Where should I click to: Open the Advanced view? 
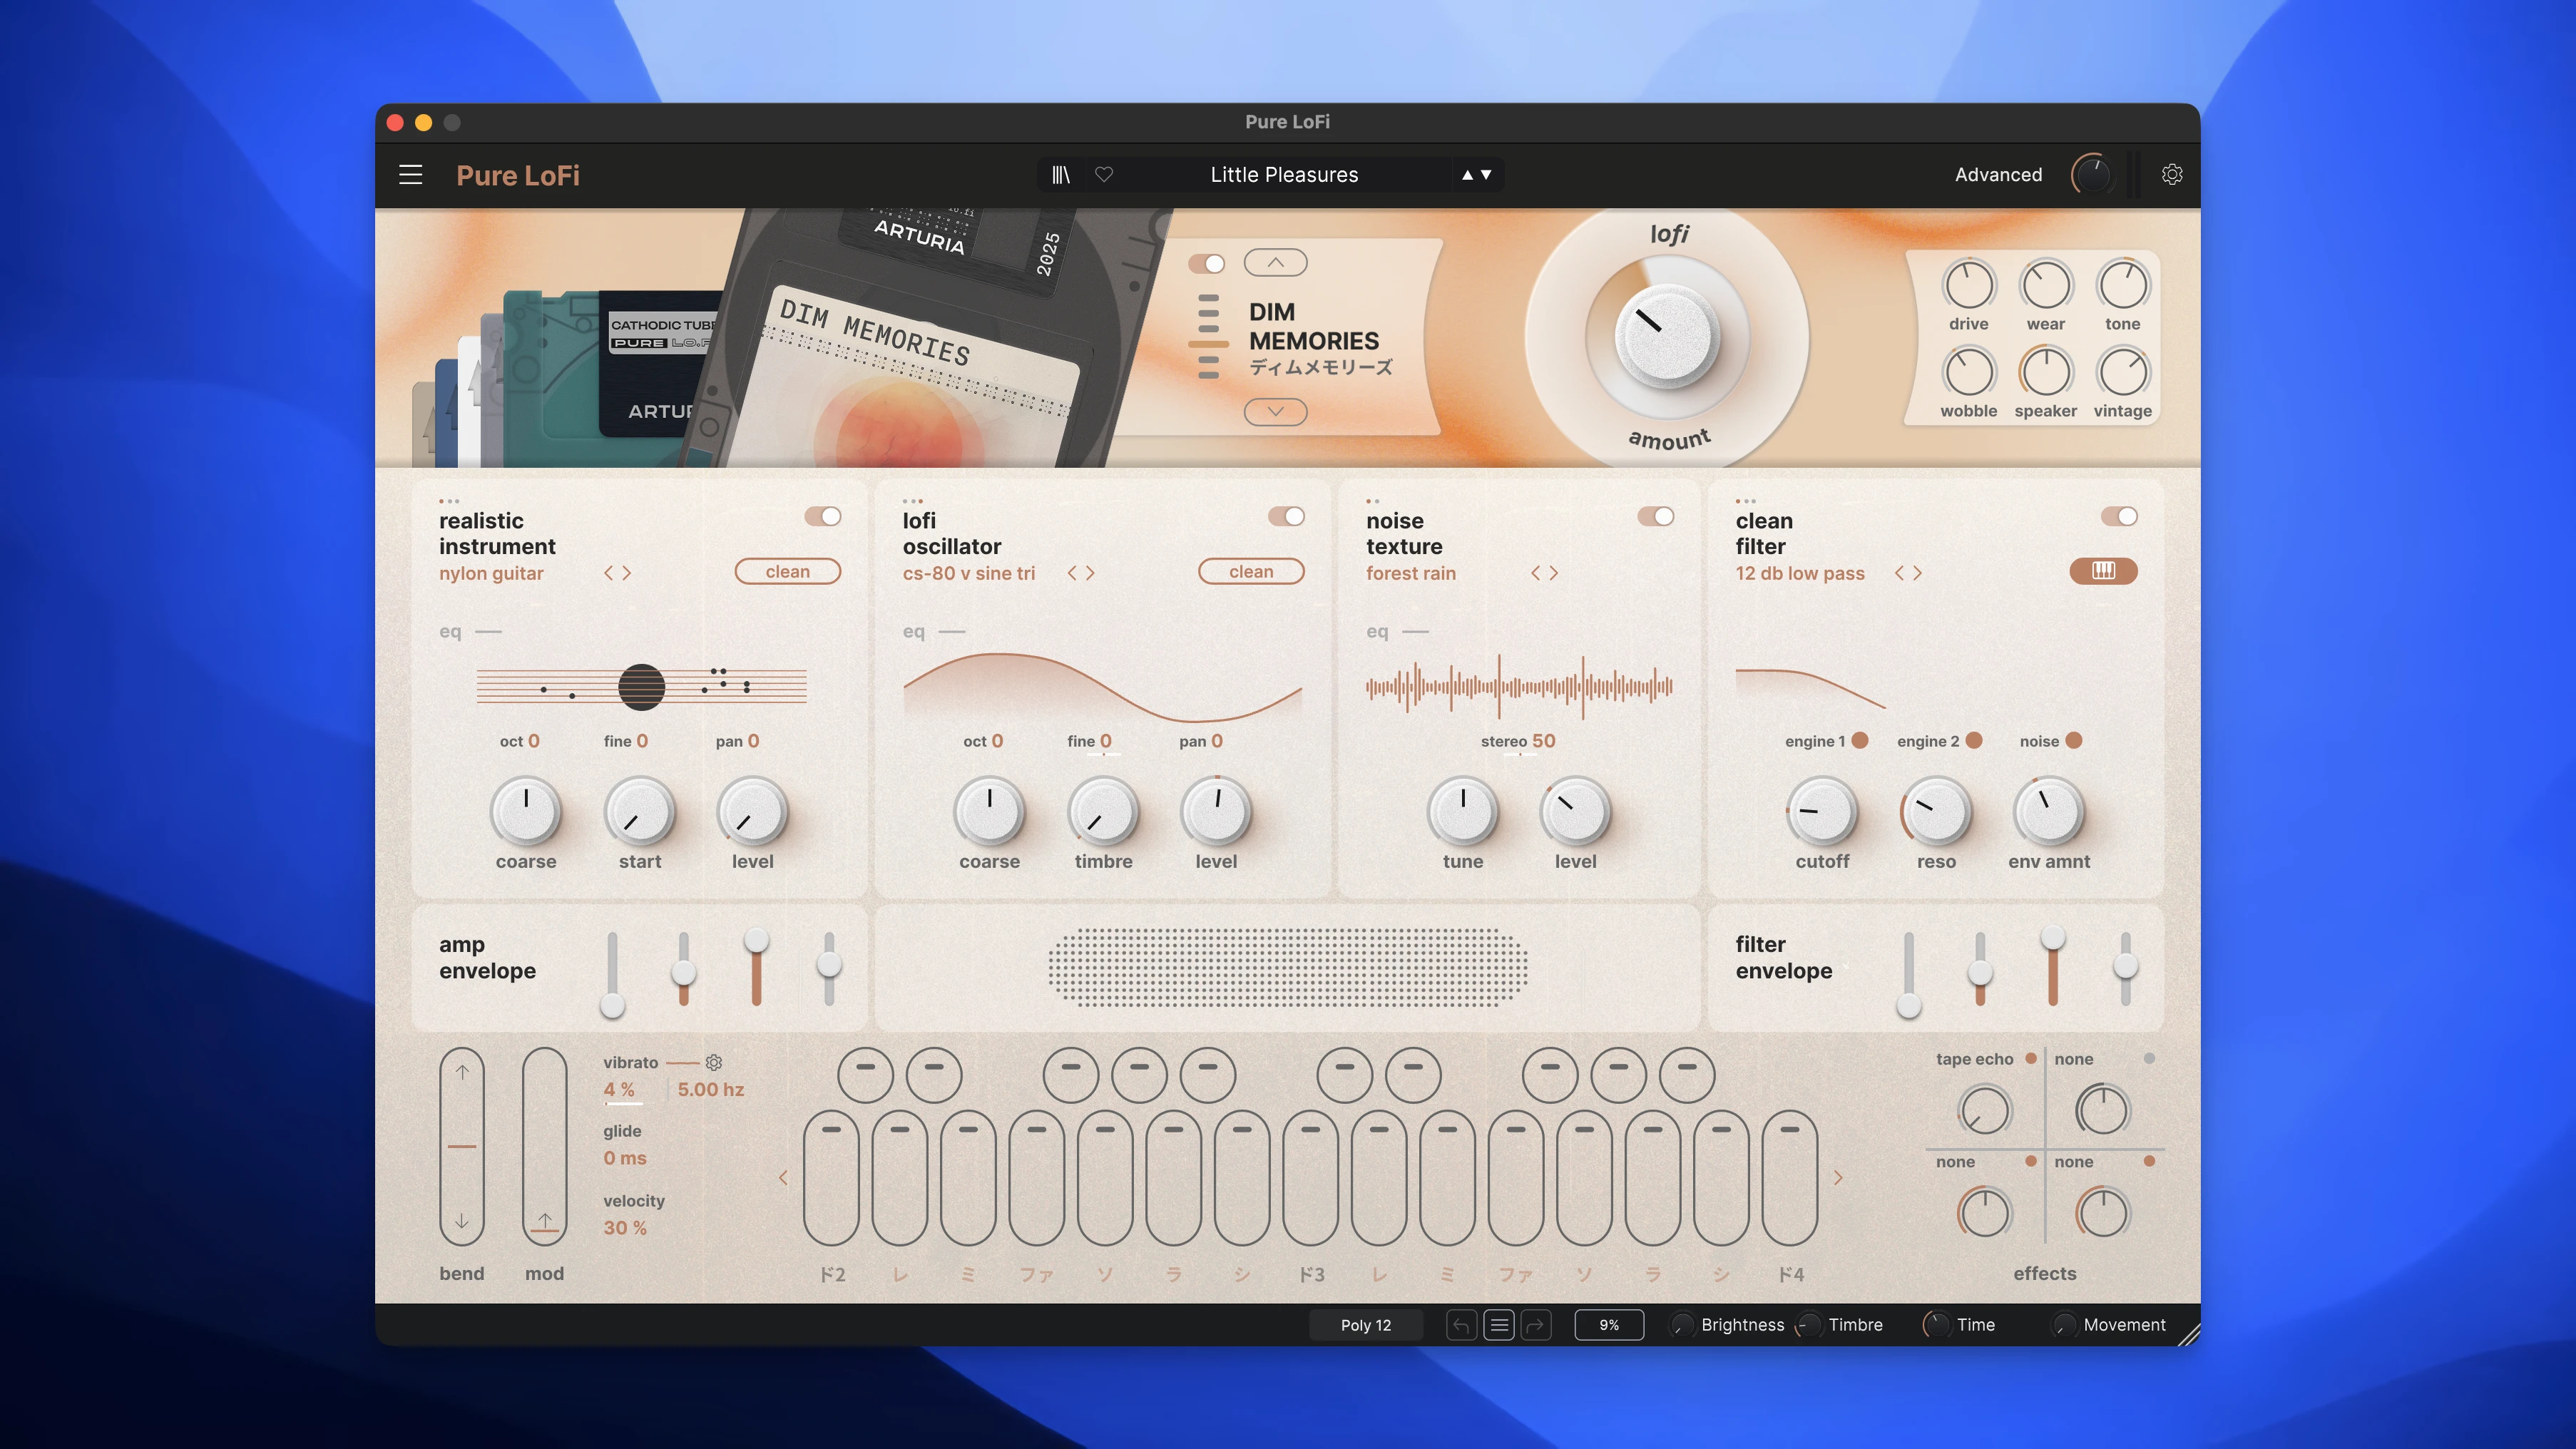(x=1997, y=174)
